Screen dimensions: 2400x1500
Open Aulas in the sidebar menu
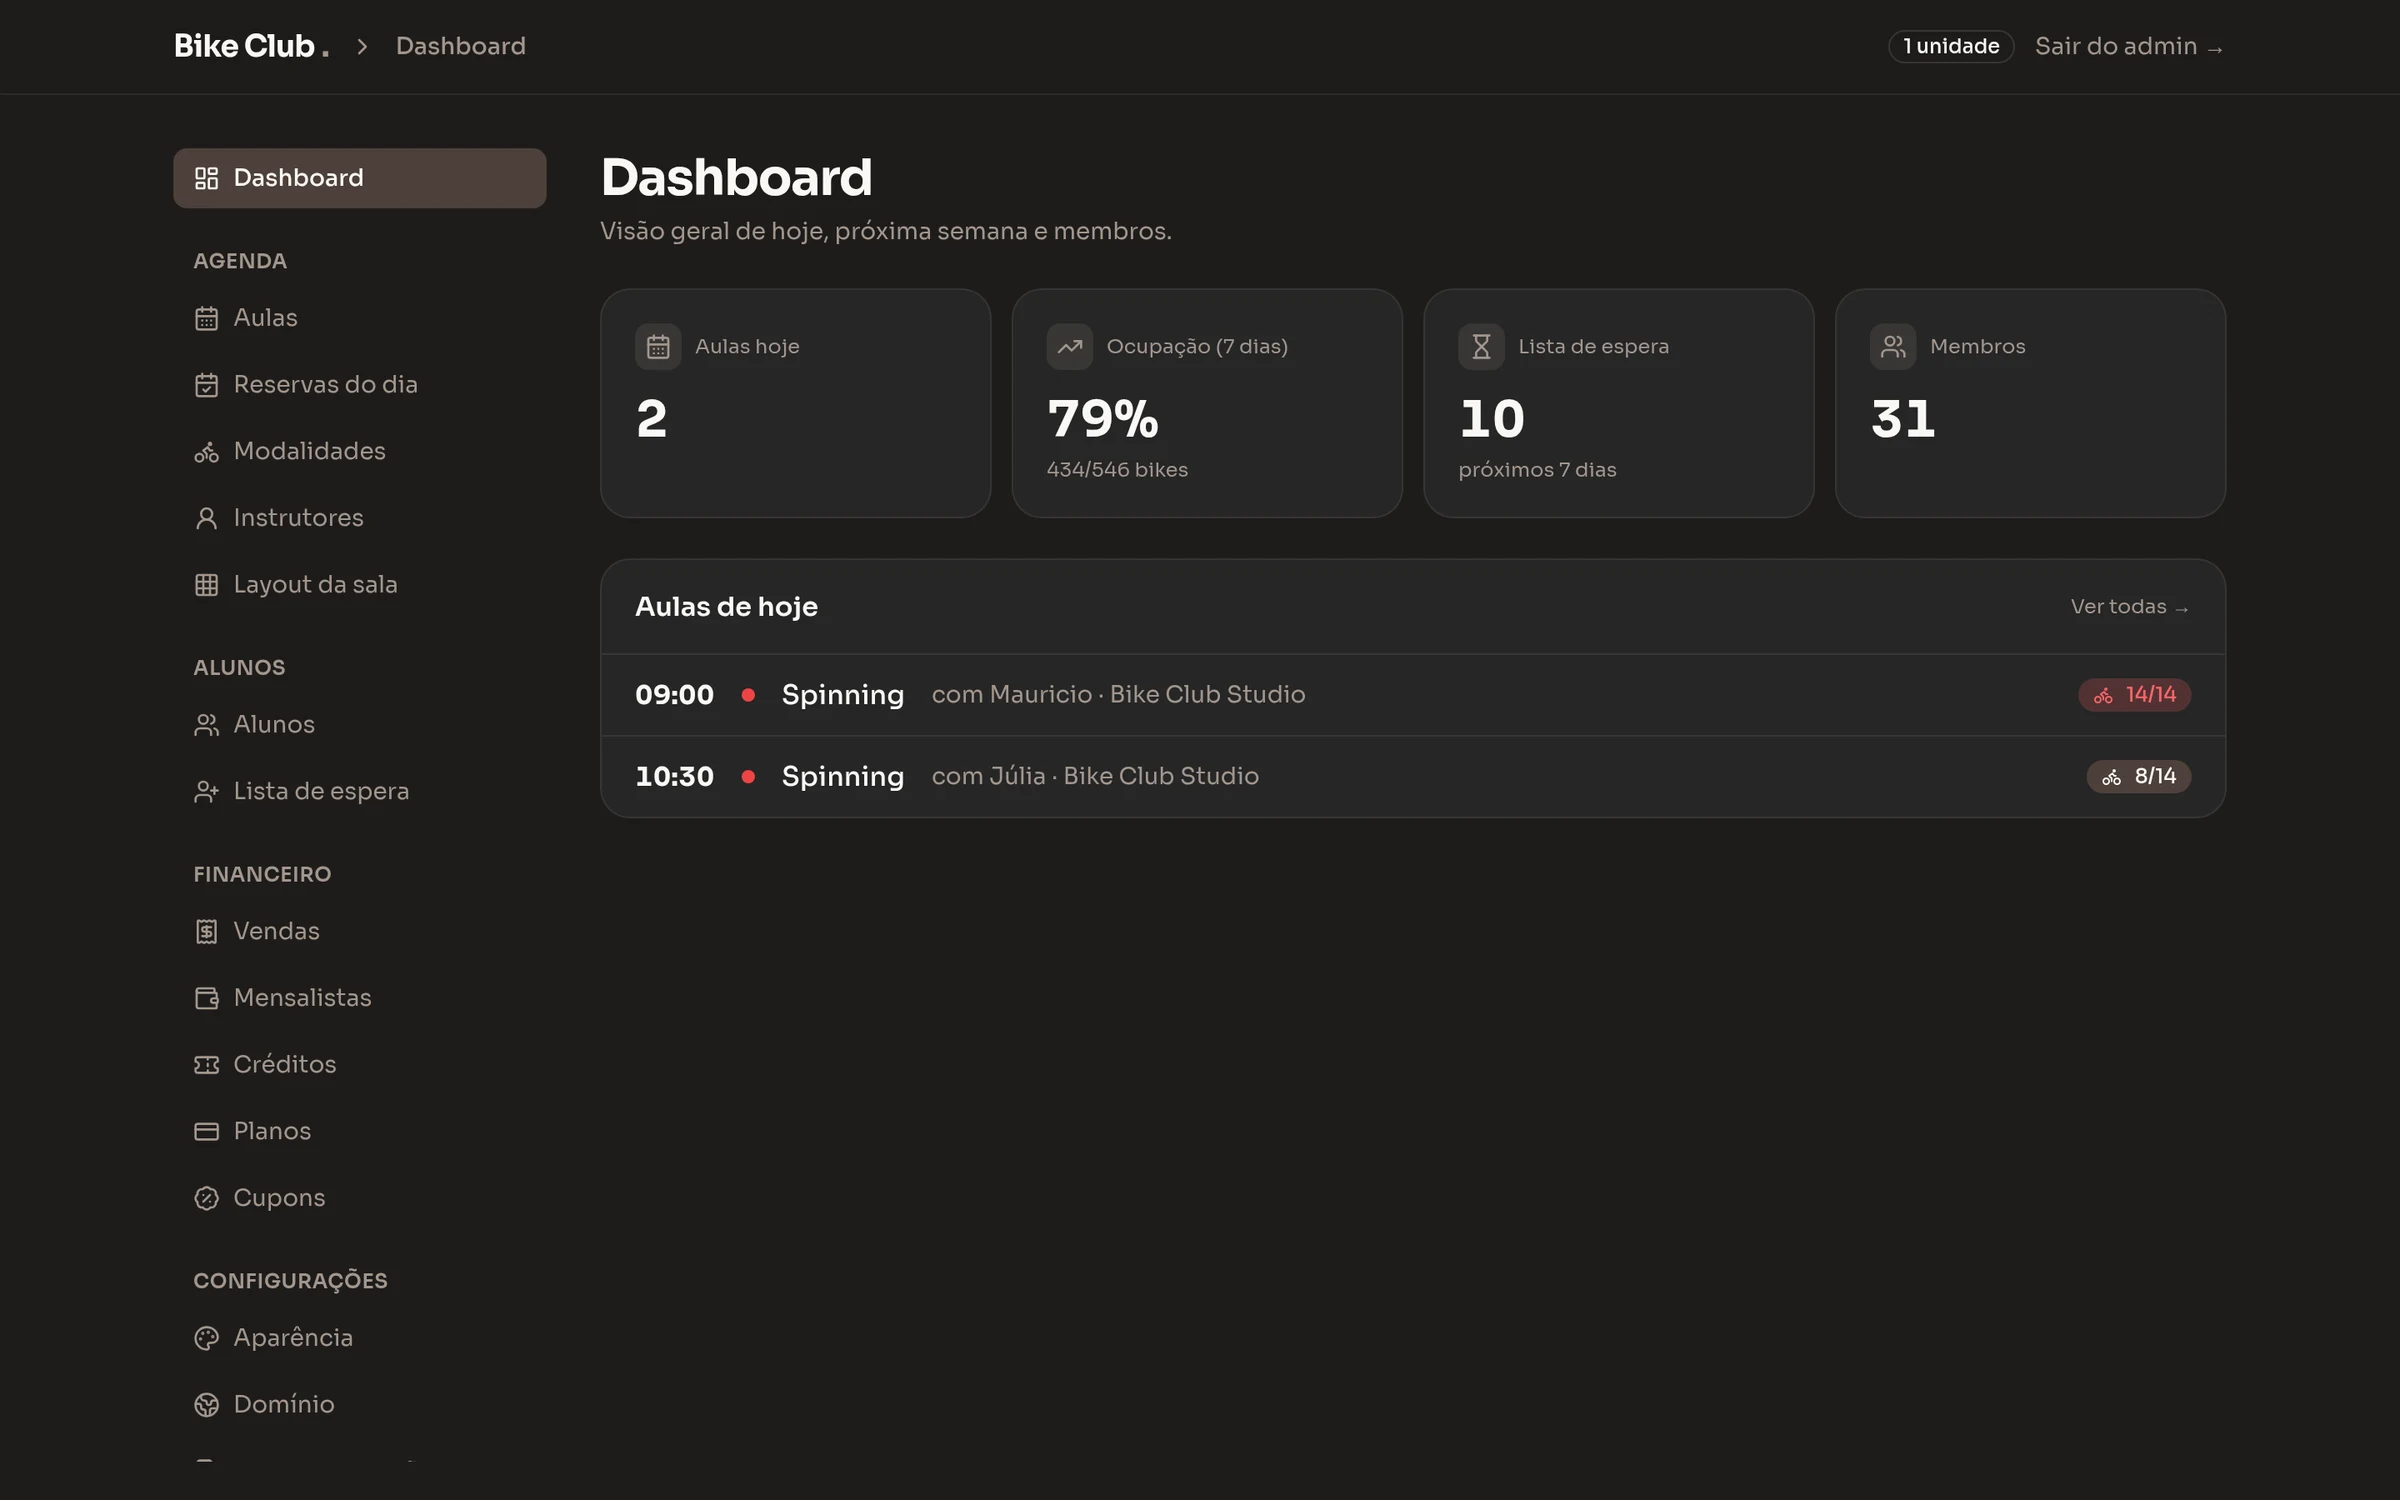360,318
